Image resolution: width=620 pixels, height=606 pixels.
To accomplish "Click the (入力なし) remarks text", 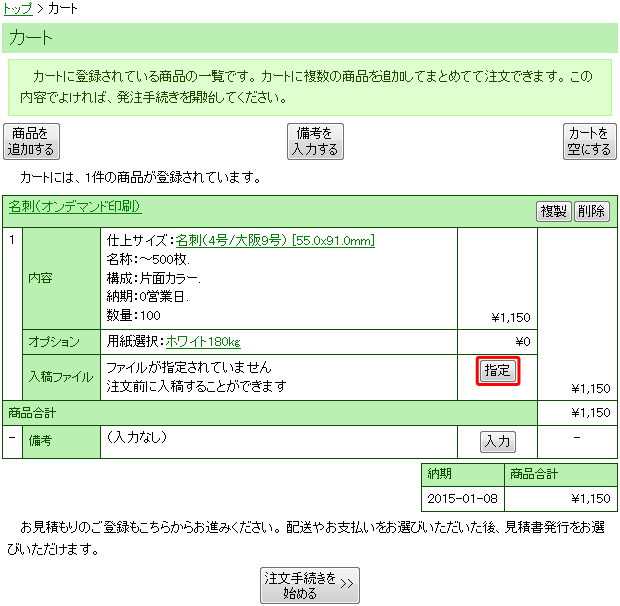I will coord(136,437).
